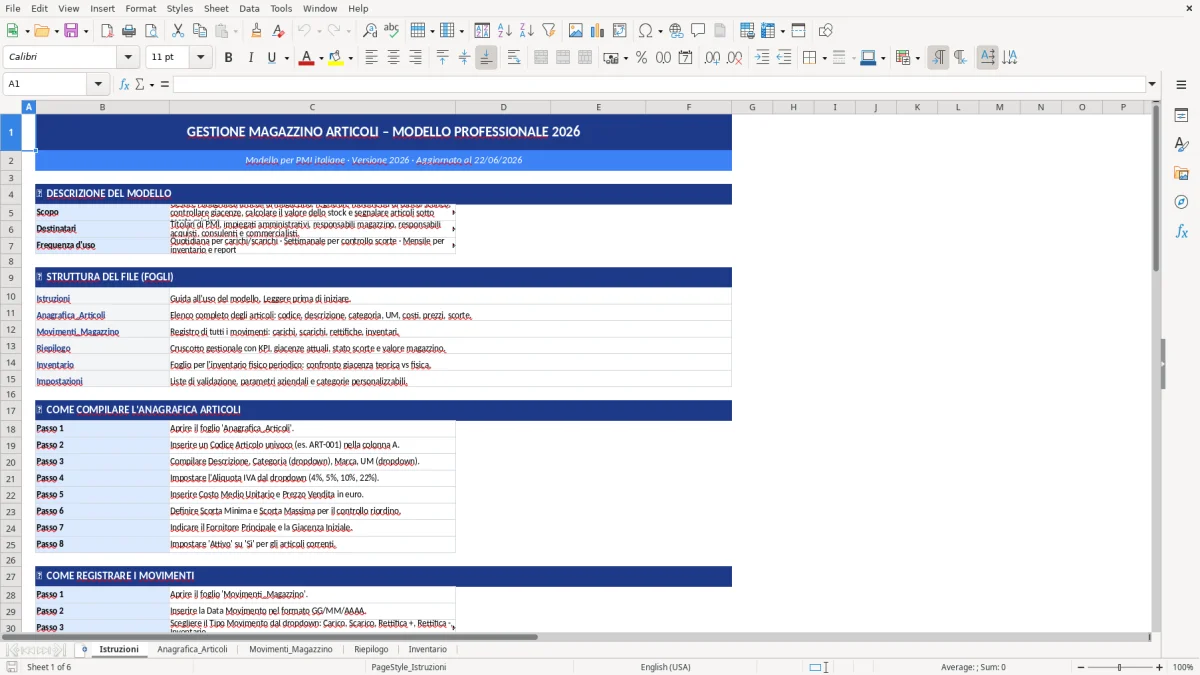Screen dimensions: 1200x675
Task: Set center horizontally alignment
Action: click(393, 58)
